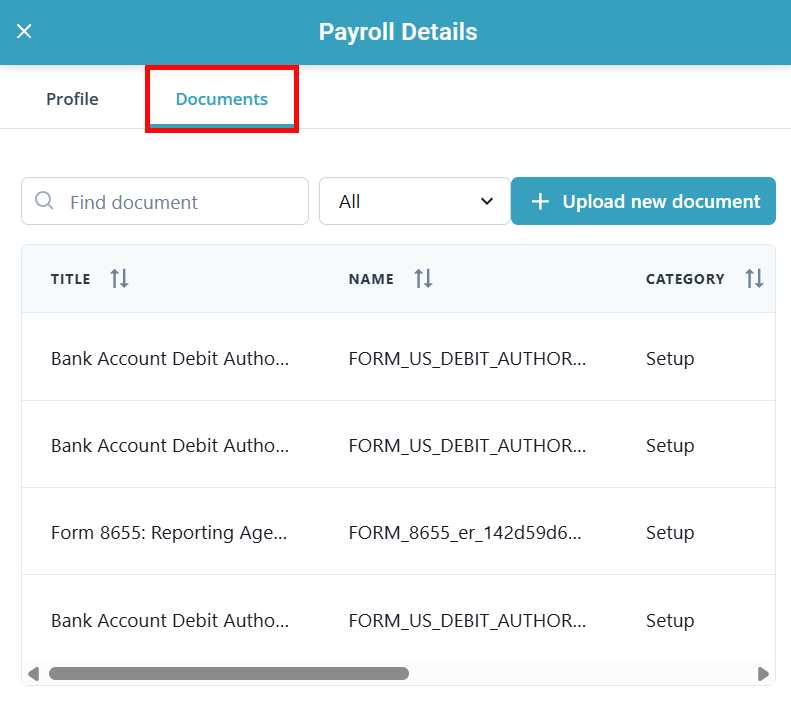This screenshot has height=704, width=791.
Task: Click the horizontal scrollbar right arrow
Action: [x=763, y=674]
